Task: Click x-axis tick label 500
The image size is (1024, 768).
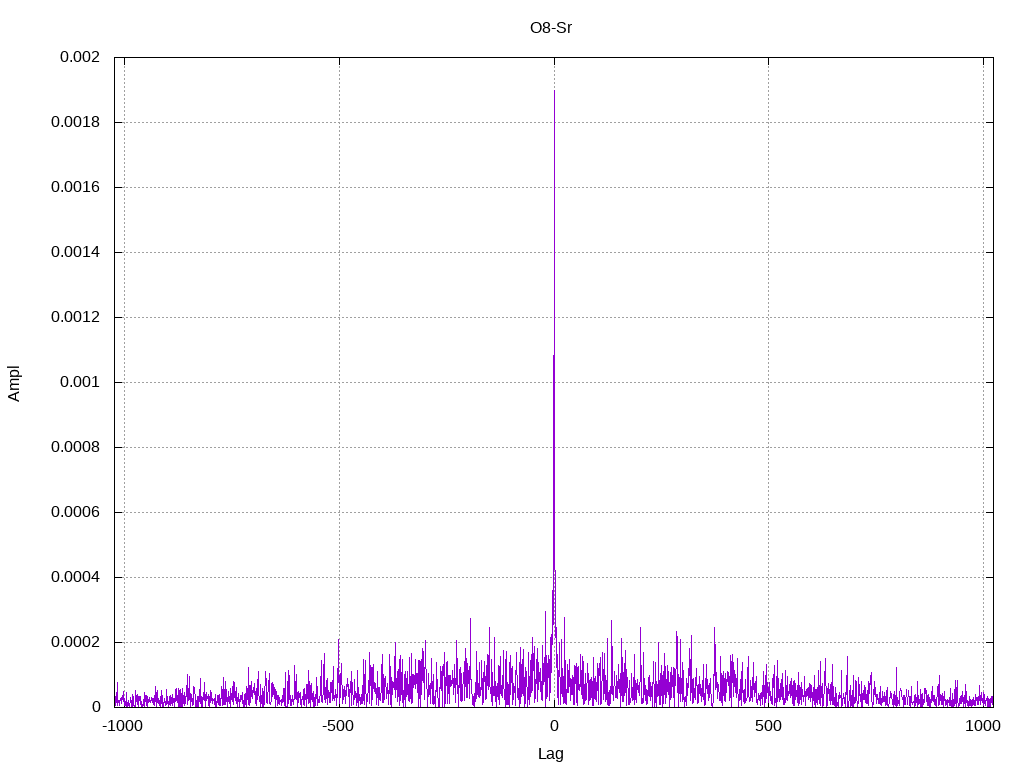Action: tap(768, 726)
